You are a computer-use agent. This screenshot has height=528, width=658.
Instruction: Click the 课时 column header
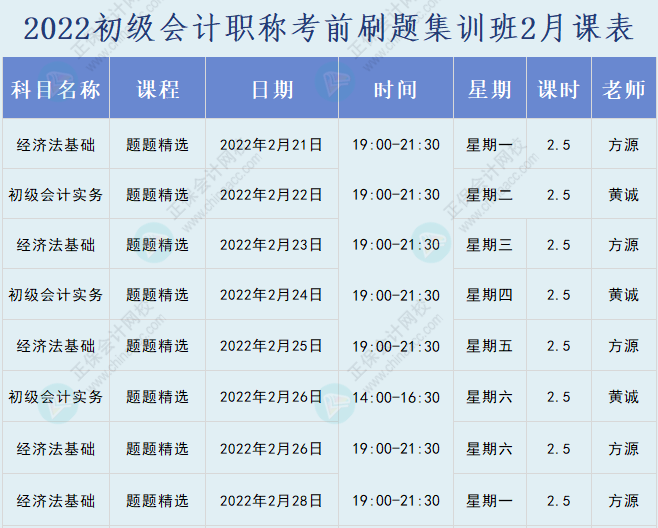point(559,90)
